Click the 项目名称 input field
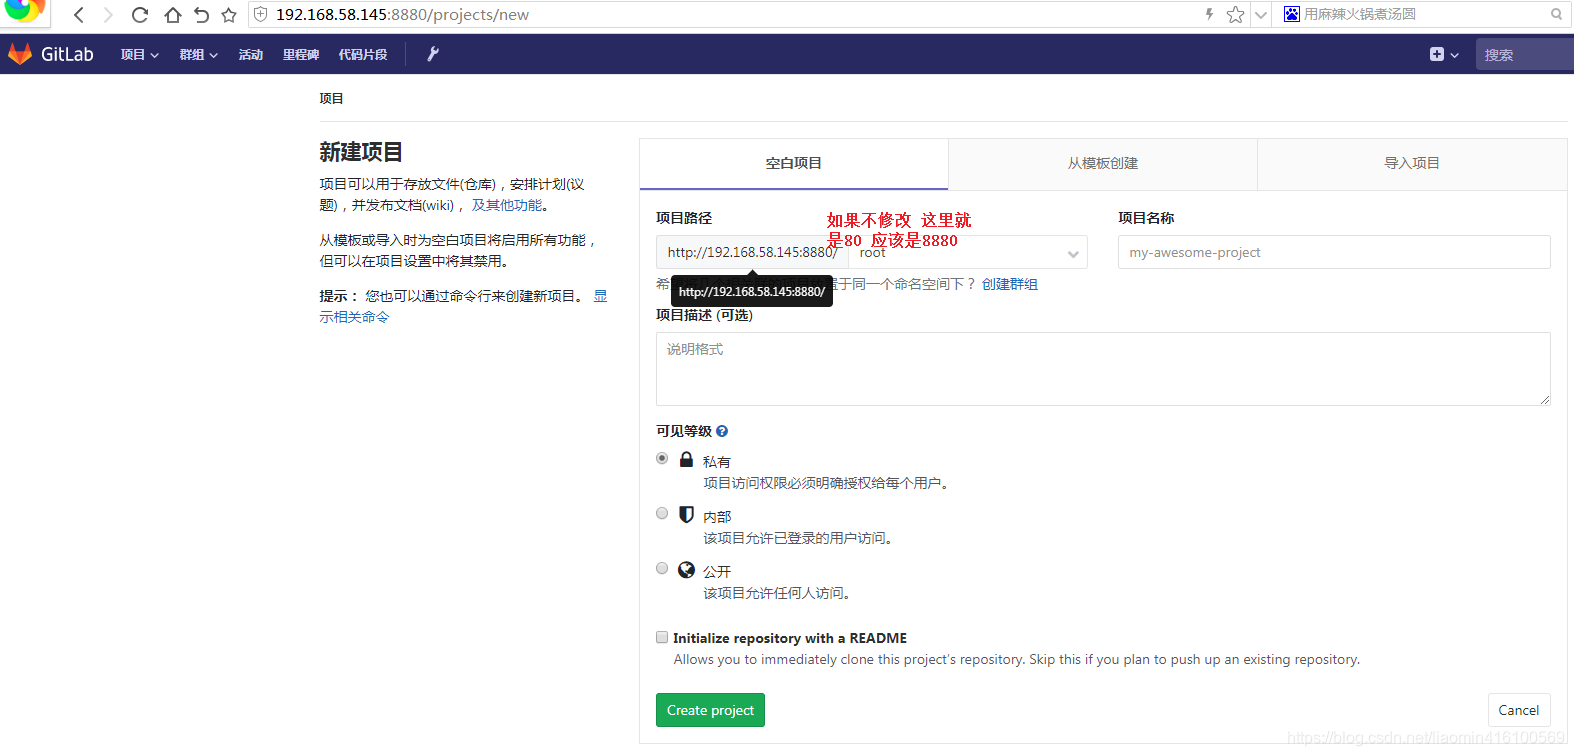This screenshot has height=756, width=1574. click(x=1334, y=252)
